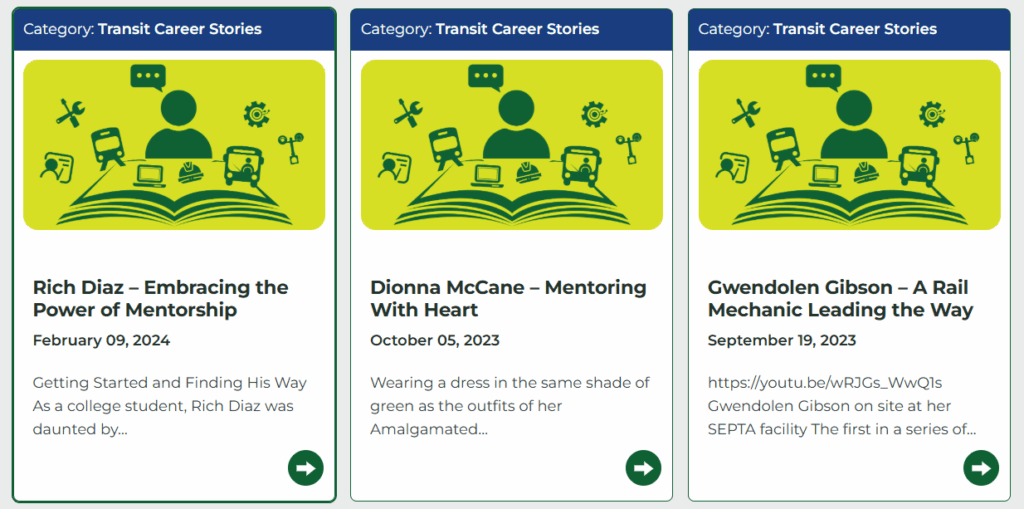Open the Dionna McCane story thumbnail image
This screenshot has height=509, width=1024.
click(512, 145)
